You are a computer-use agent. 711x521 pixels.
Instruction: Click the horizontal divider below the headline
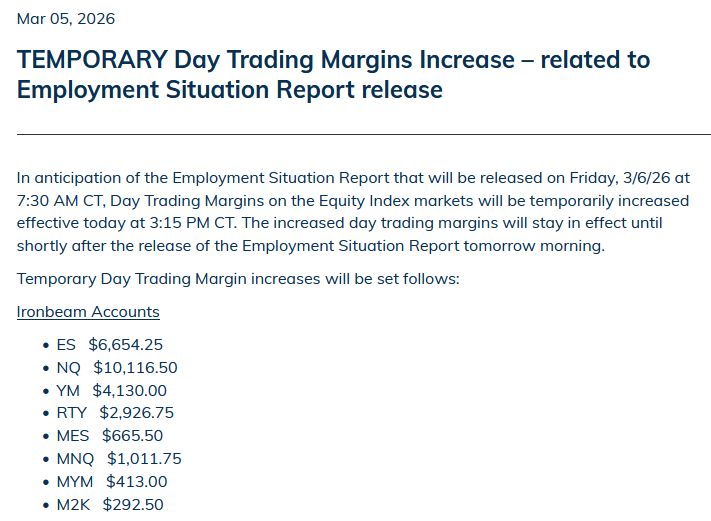click(x=363, y=134)
